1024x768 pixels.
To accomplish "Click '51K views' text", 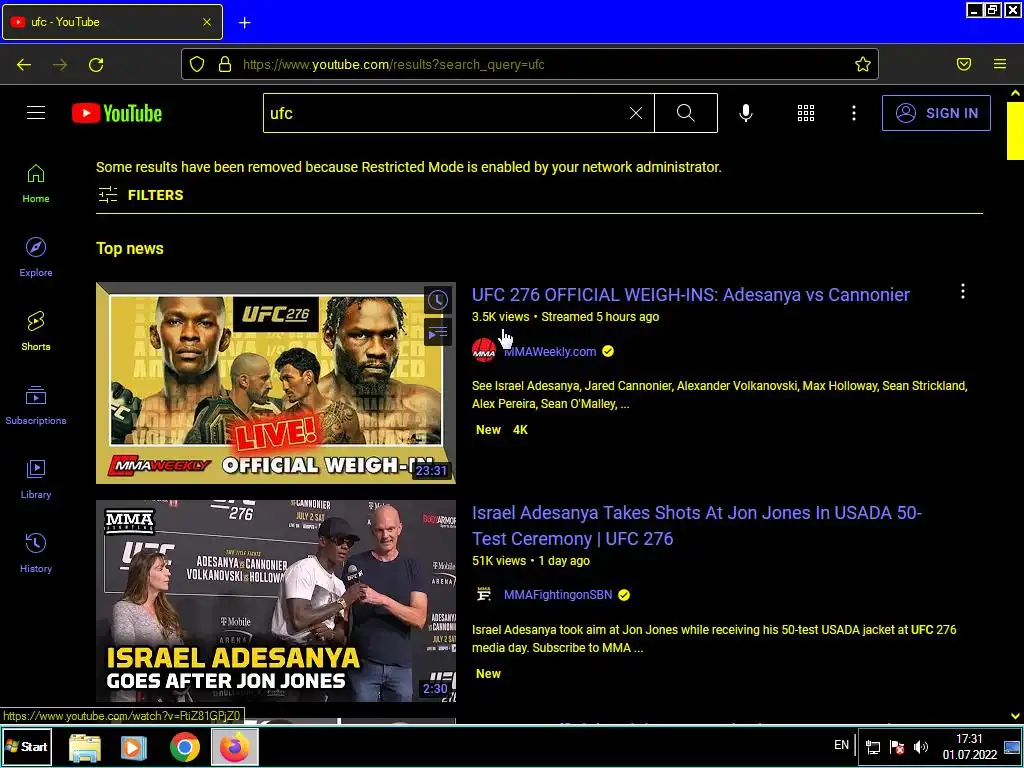I will [x=499, y=560].
